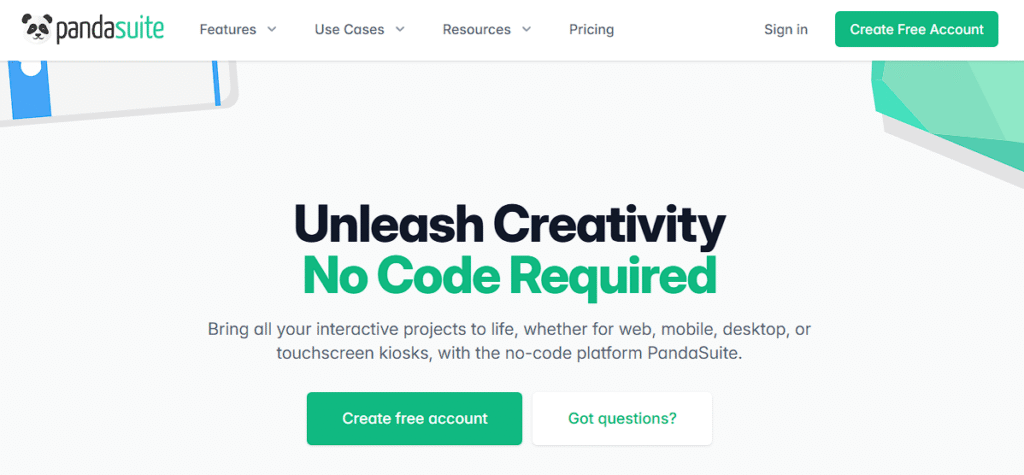Expand the Features dropdown chevron
Image resolution: width=1024 pixels, height=475 pixels.
pyautogui.click(x=271, y=29)
